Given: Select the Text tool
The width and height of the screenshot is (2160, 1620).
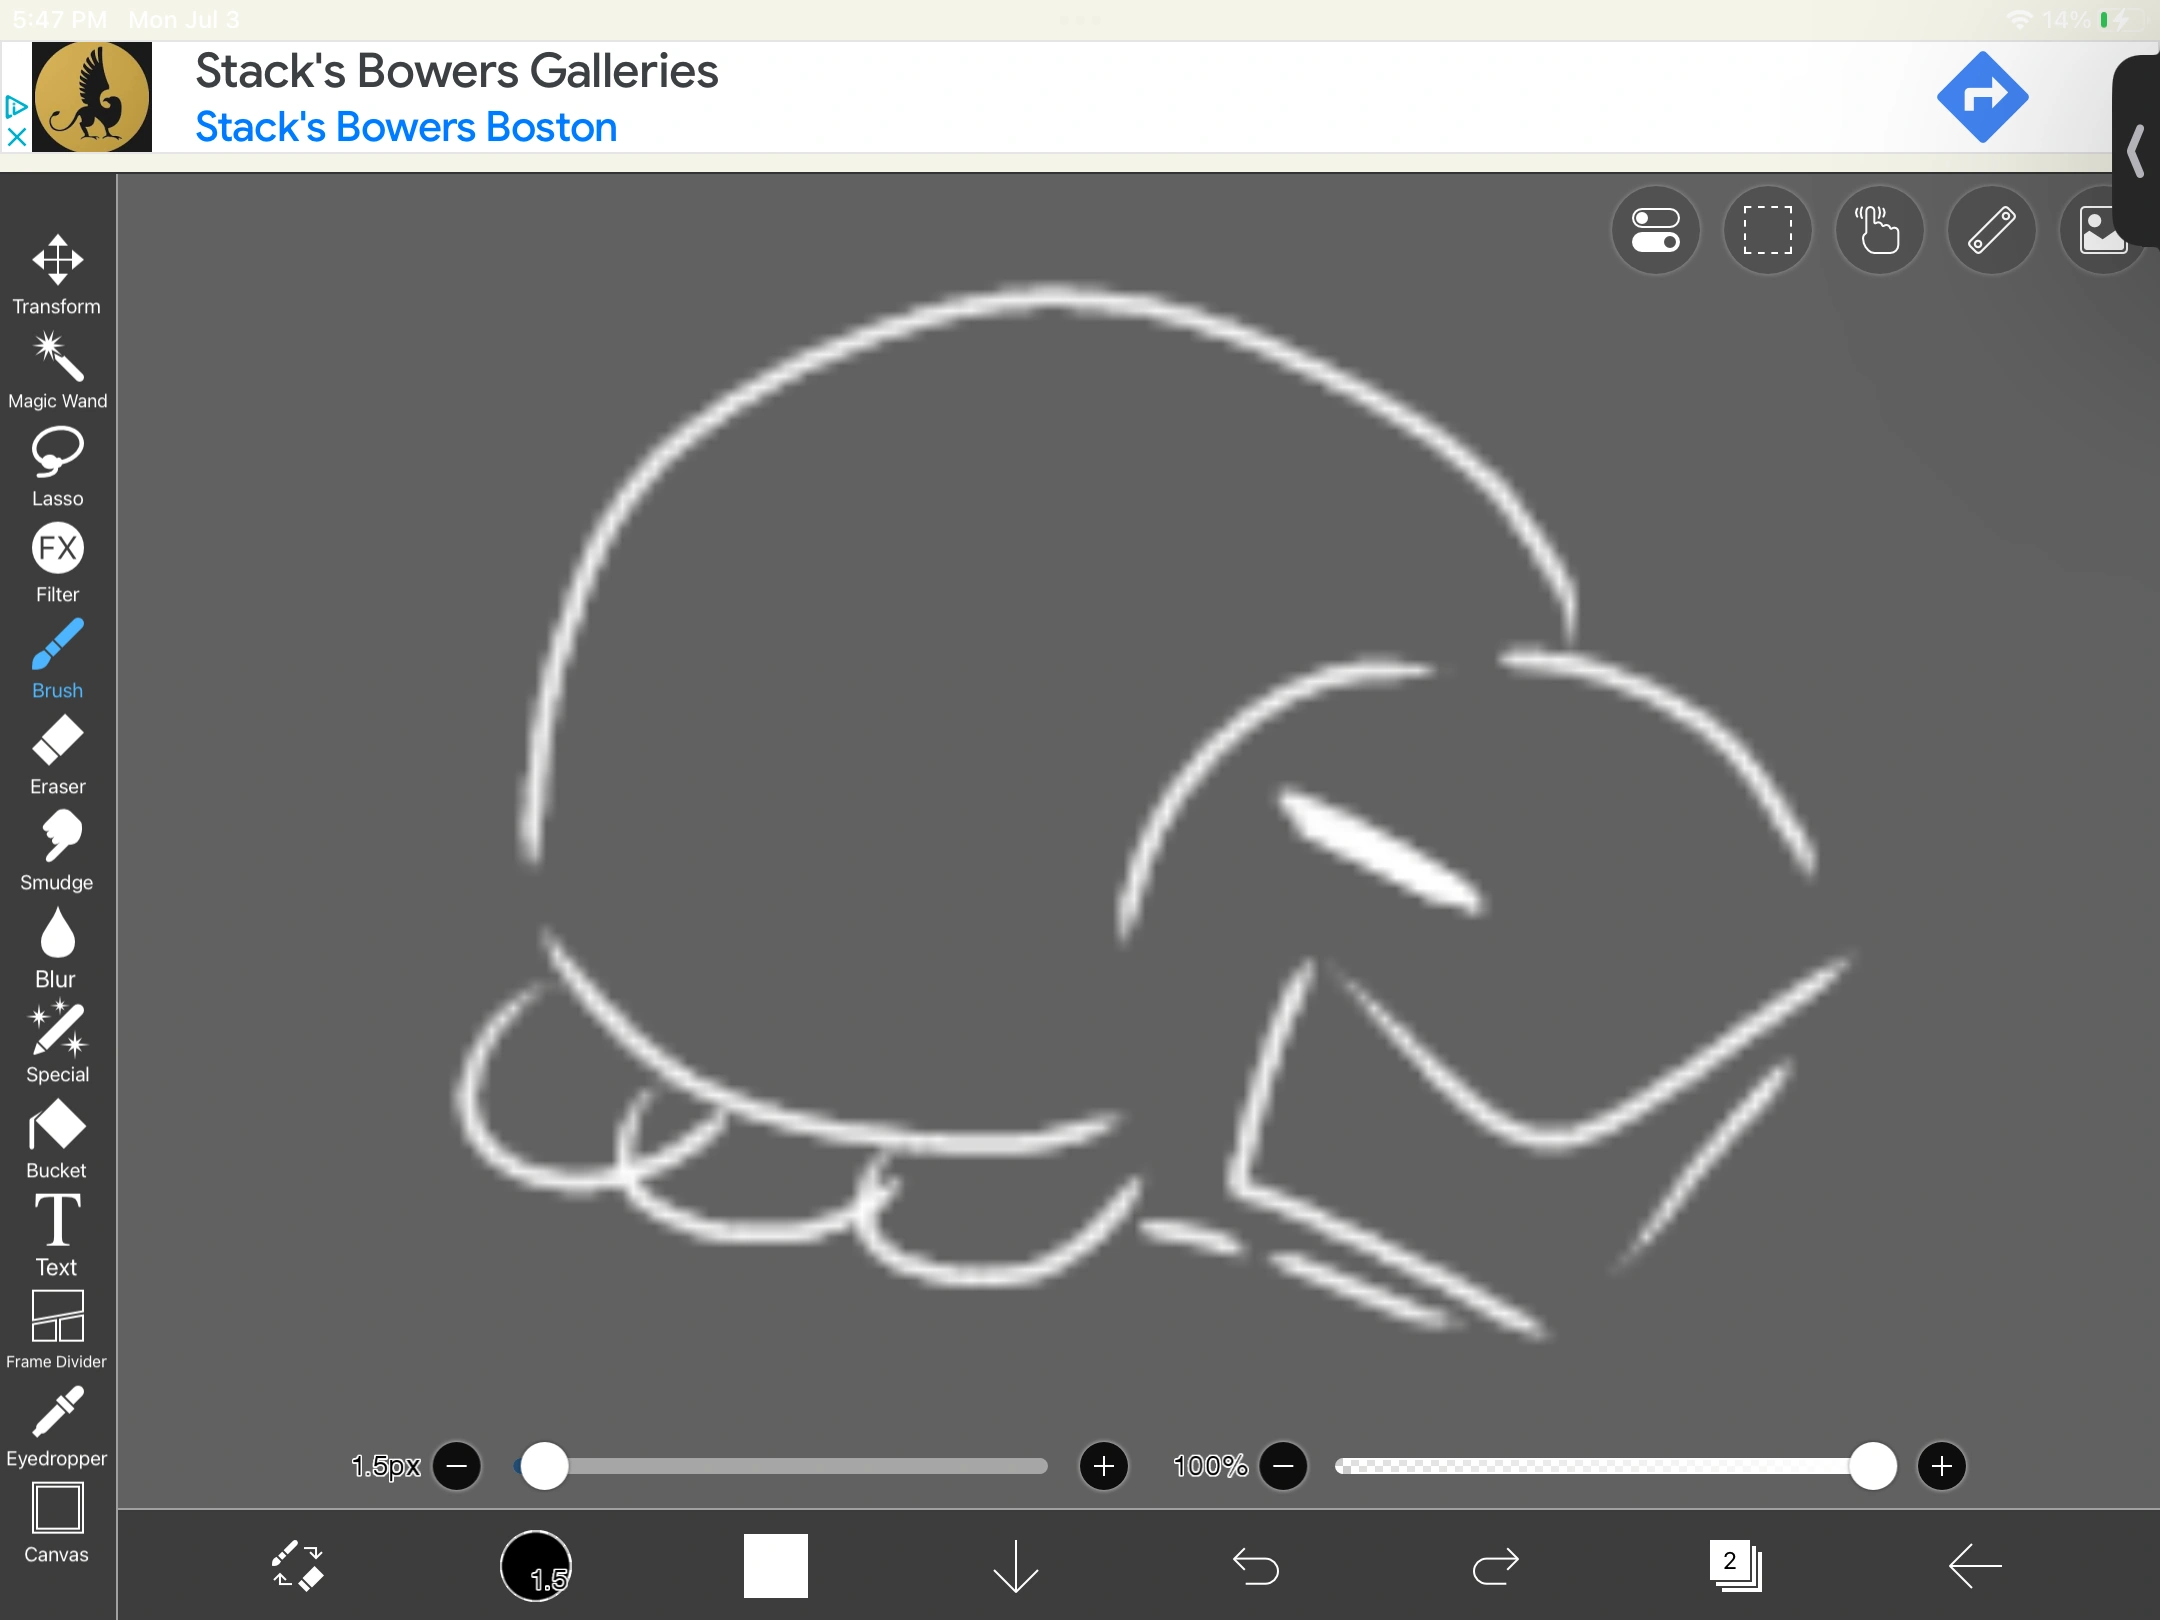Looking at the screenshot, I should [x=57, y=1234].
